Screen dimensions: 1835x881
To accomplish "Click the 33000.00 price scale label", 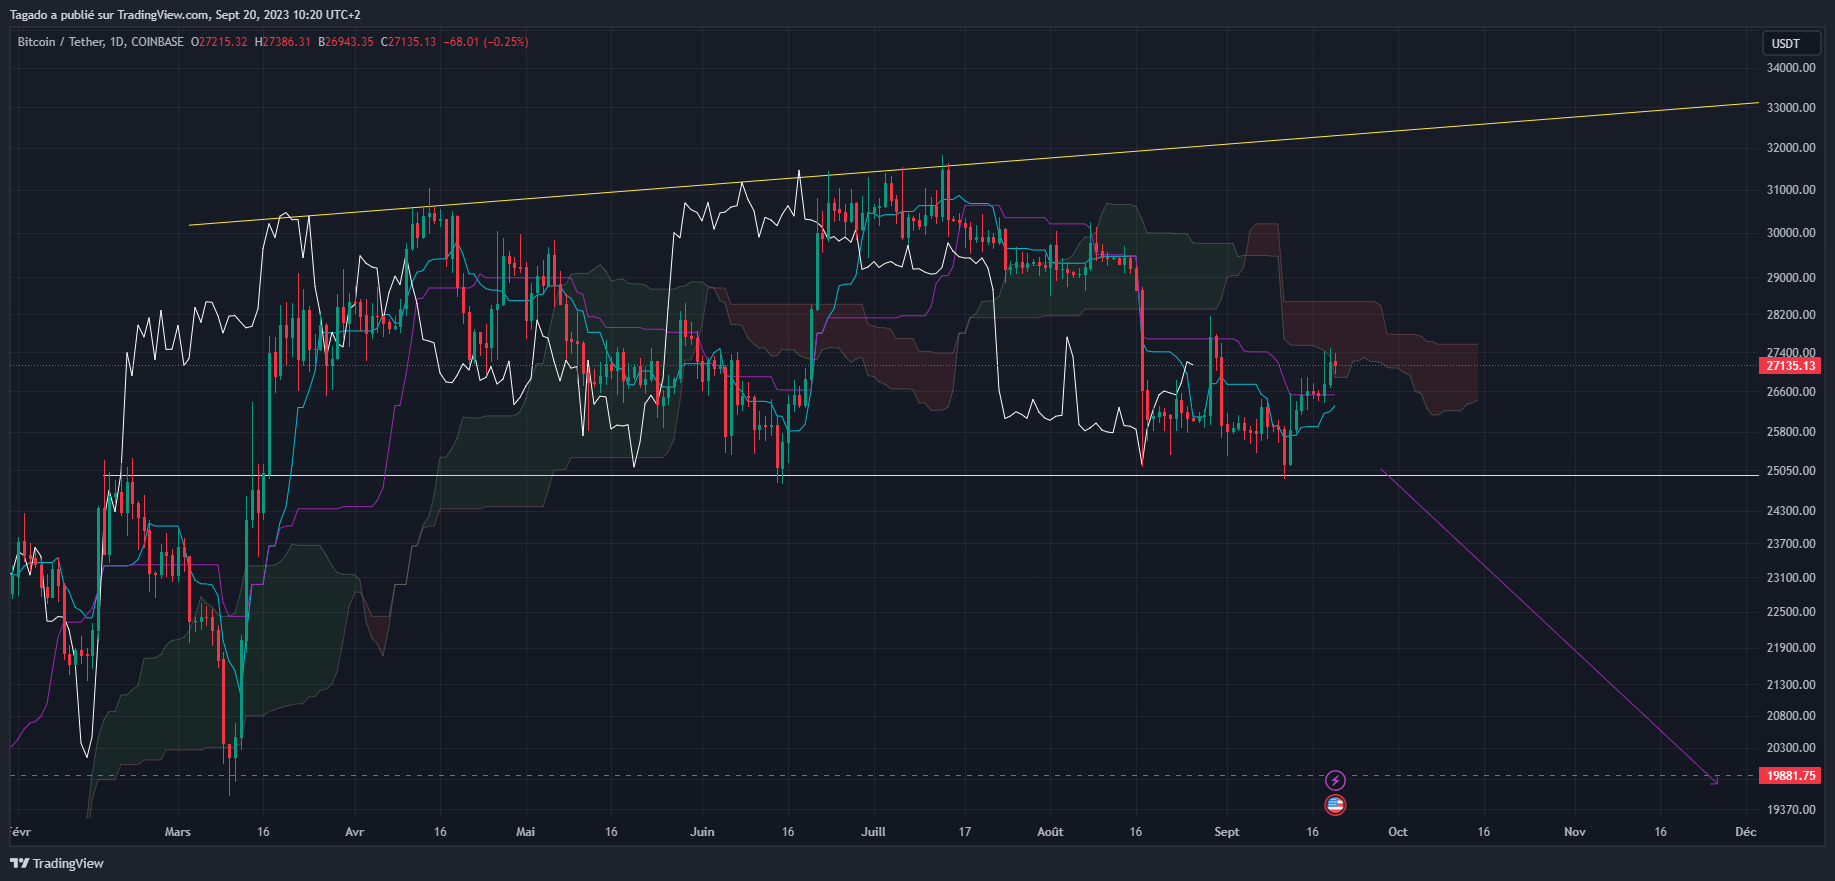I will pos(1791,108).
